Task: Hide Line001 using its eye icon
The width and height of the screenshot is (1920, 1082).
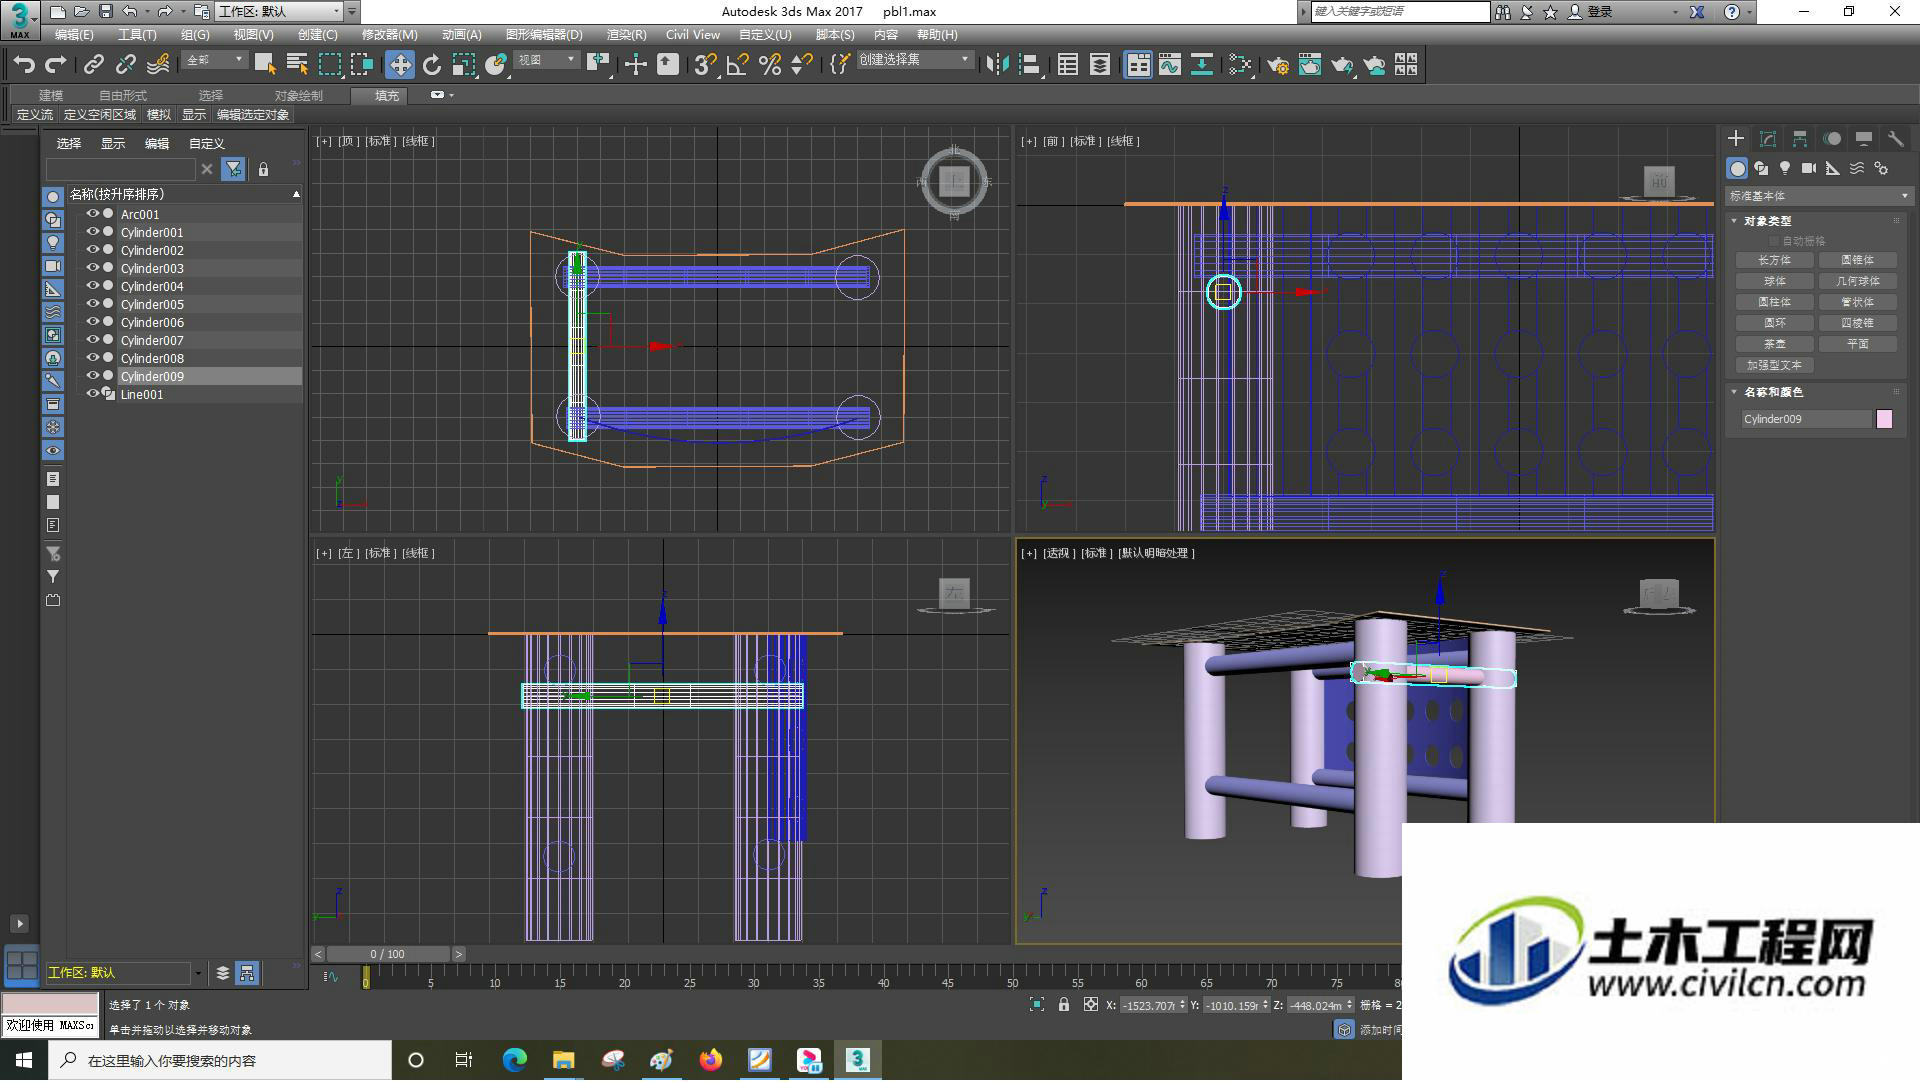Action: [93, 394]
